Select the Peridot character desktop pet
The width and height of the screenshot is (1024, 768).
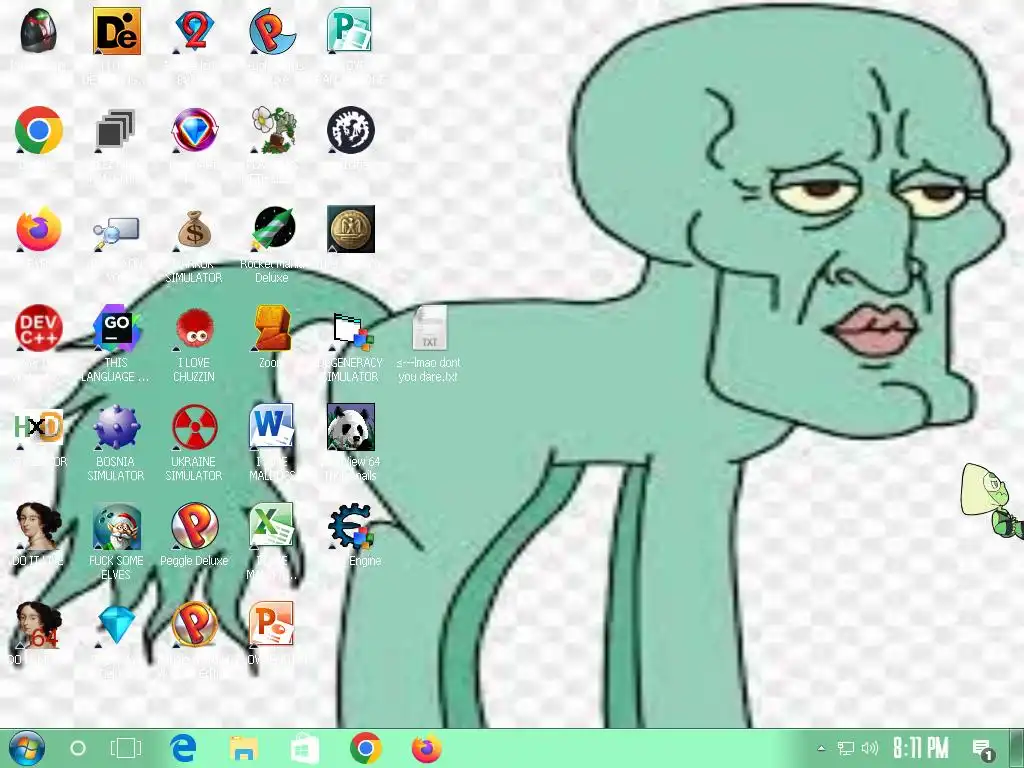[991, 501]
